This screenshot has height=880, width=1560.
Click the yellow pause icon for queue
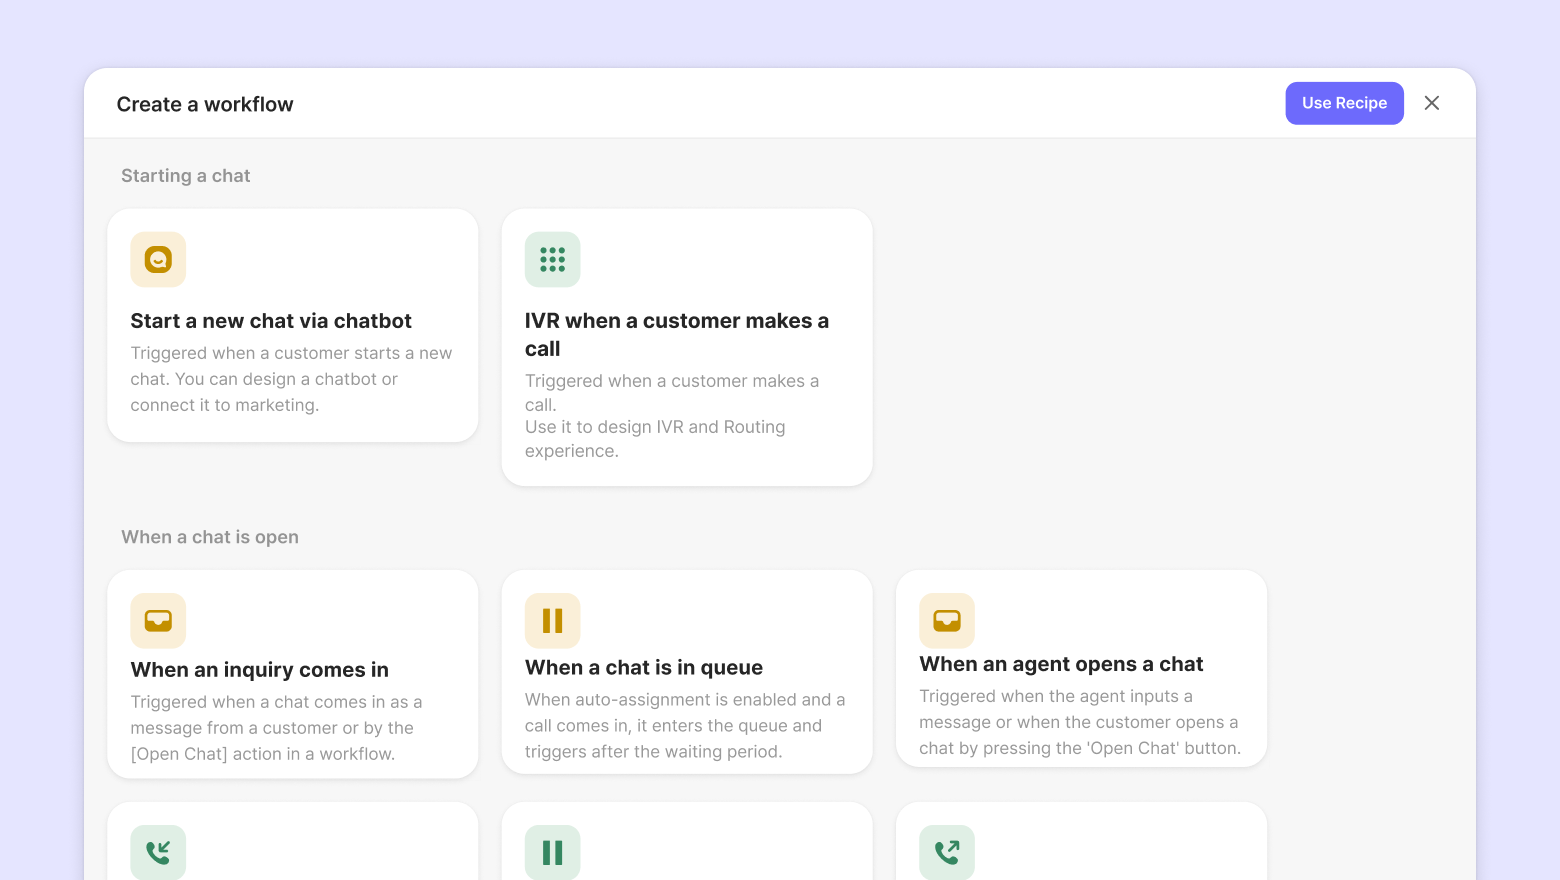552,621
